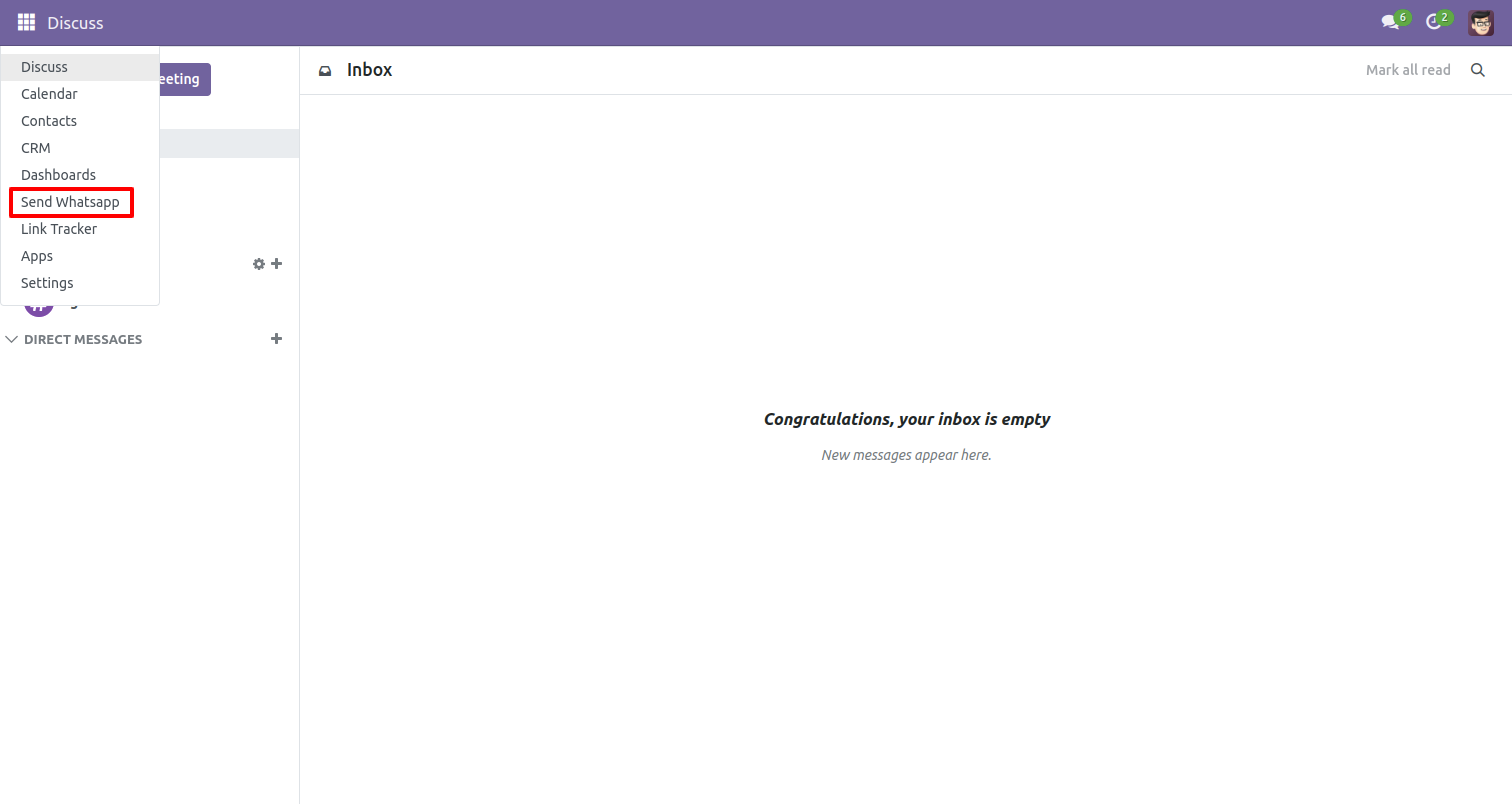
Task: Click the search magnifier icon in Inbox
Action: 1478,70
